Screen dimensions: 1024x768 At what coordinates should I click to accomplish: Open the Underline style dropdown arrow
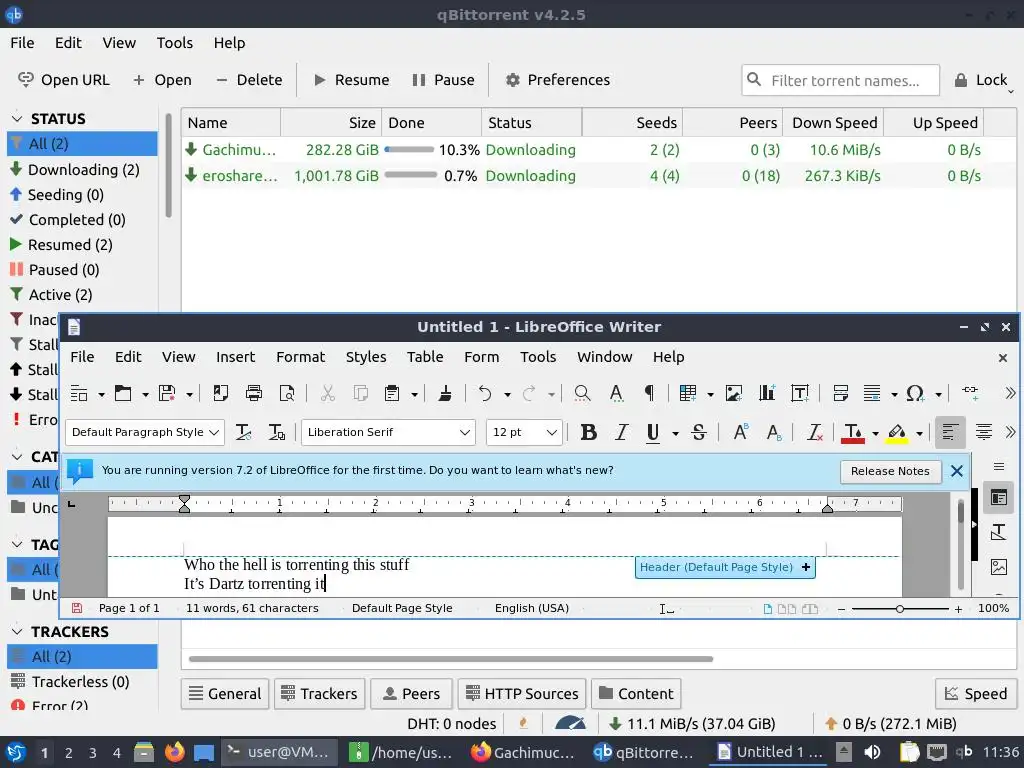[675, 433]
